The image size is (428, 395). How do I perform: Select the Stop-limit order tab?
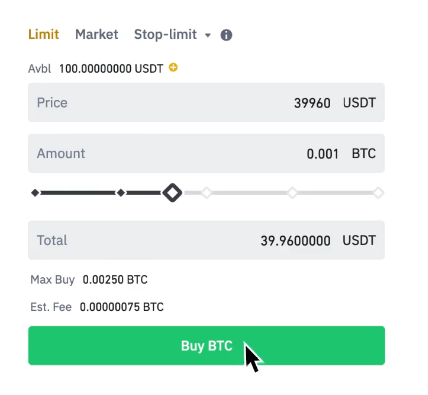tap(165, 34)
